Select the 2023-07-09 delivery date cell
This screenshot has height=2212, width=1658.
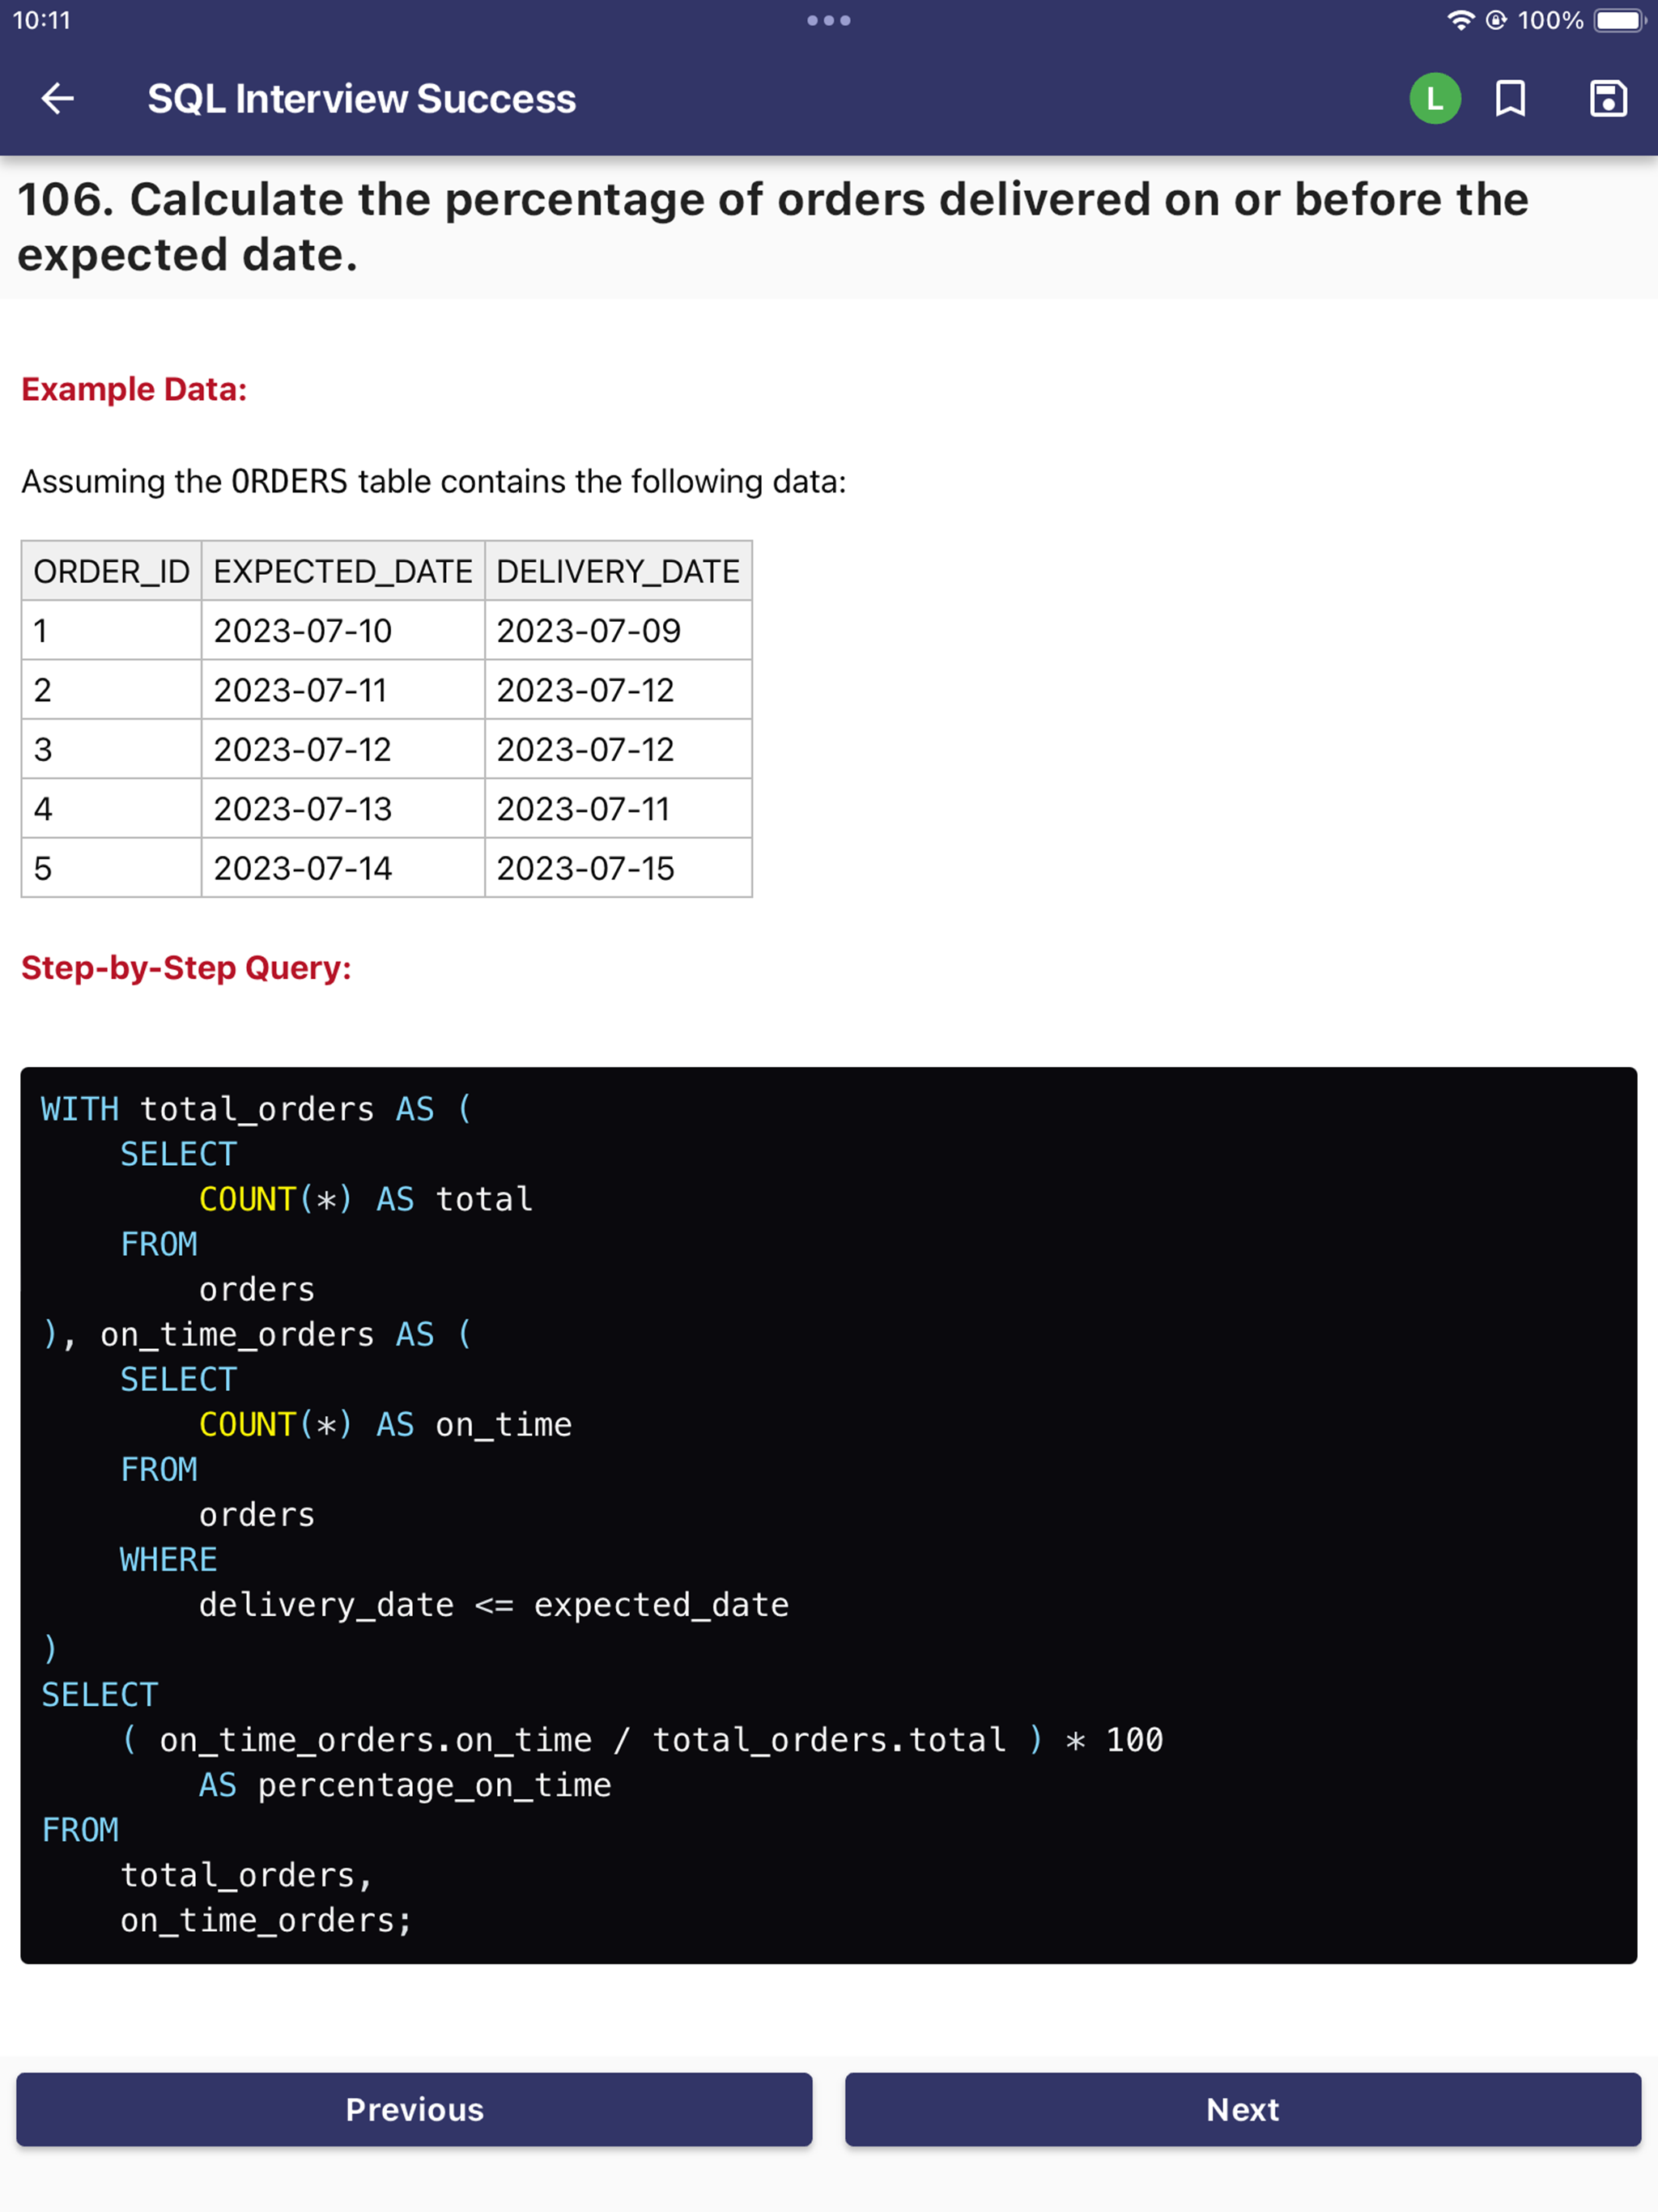click(618, 630)
